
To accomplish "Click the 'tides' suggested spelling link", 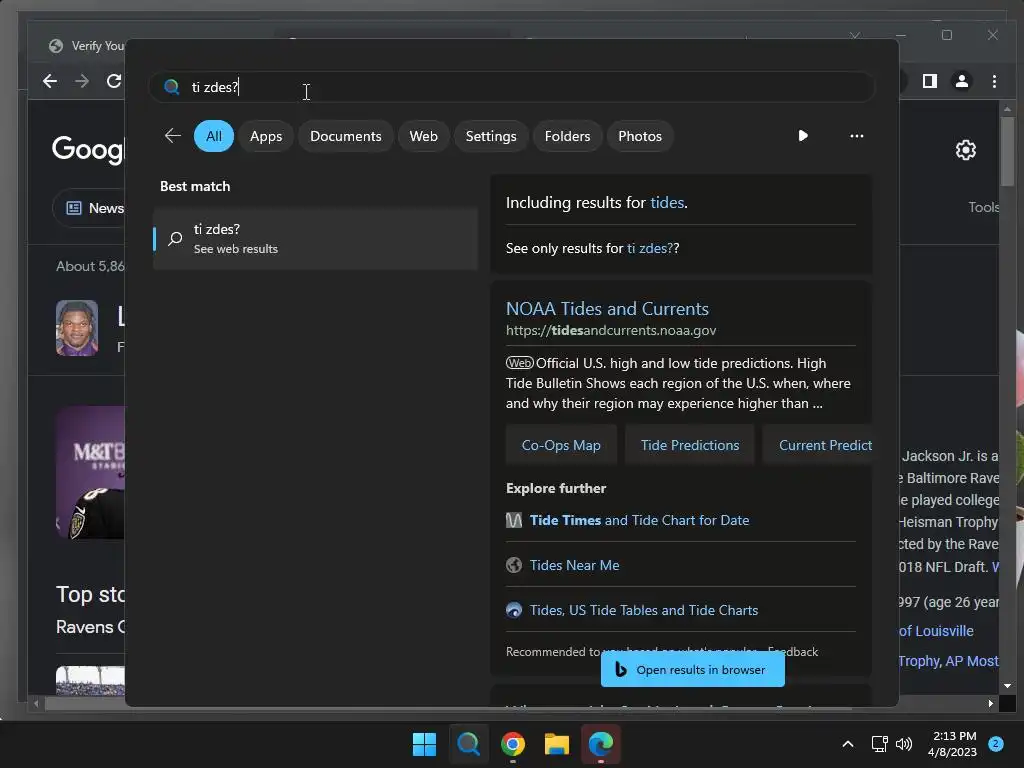I will coord(667,202).
